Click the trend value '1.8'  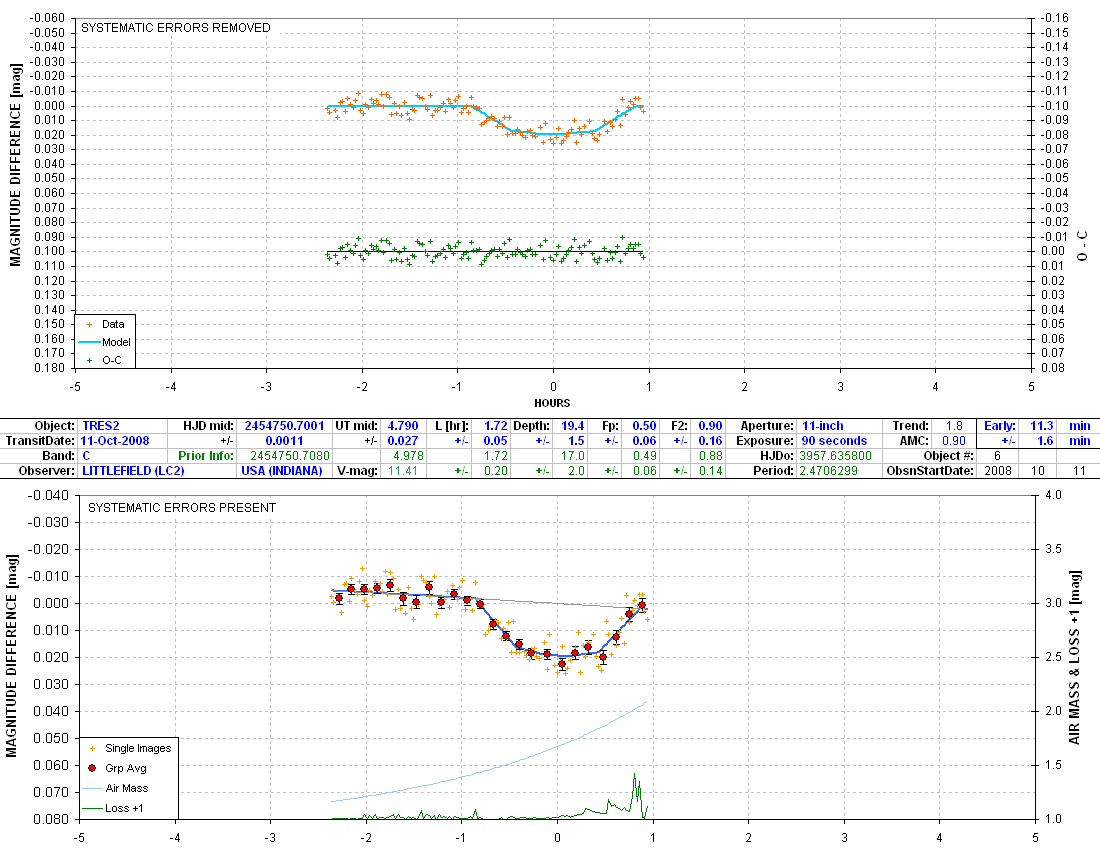(x=954, y=426)
